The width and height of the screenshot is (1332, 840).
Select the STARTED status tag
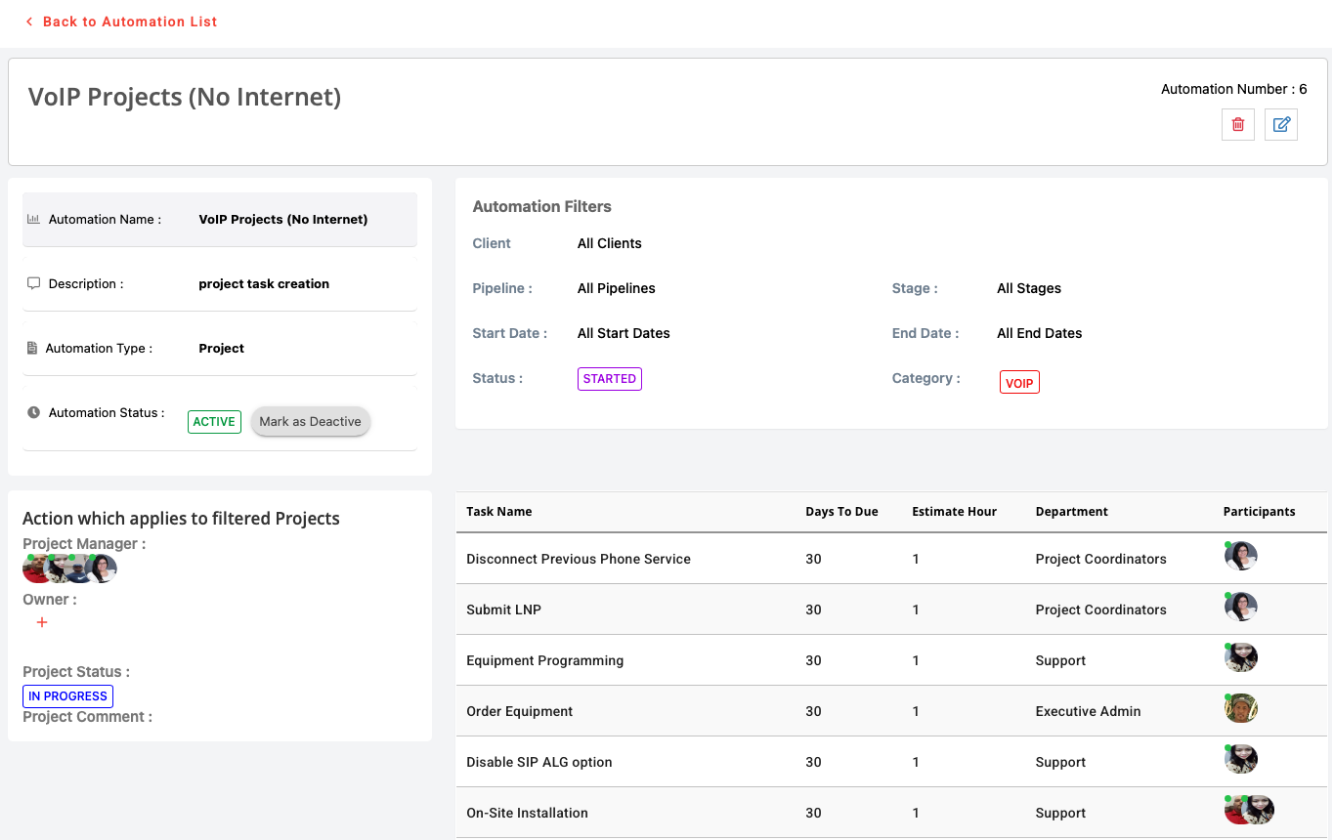pos(609,379)
